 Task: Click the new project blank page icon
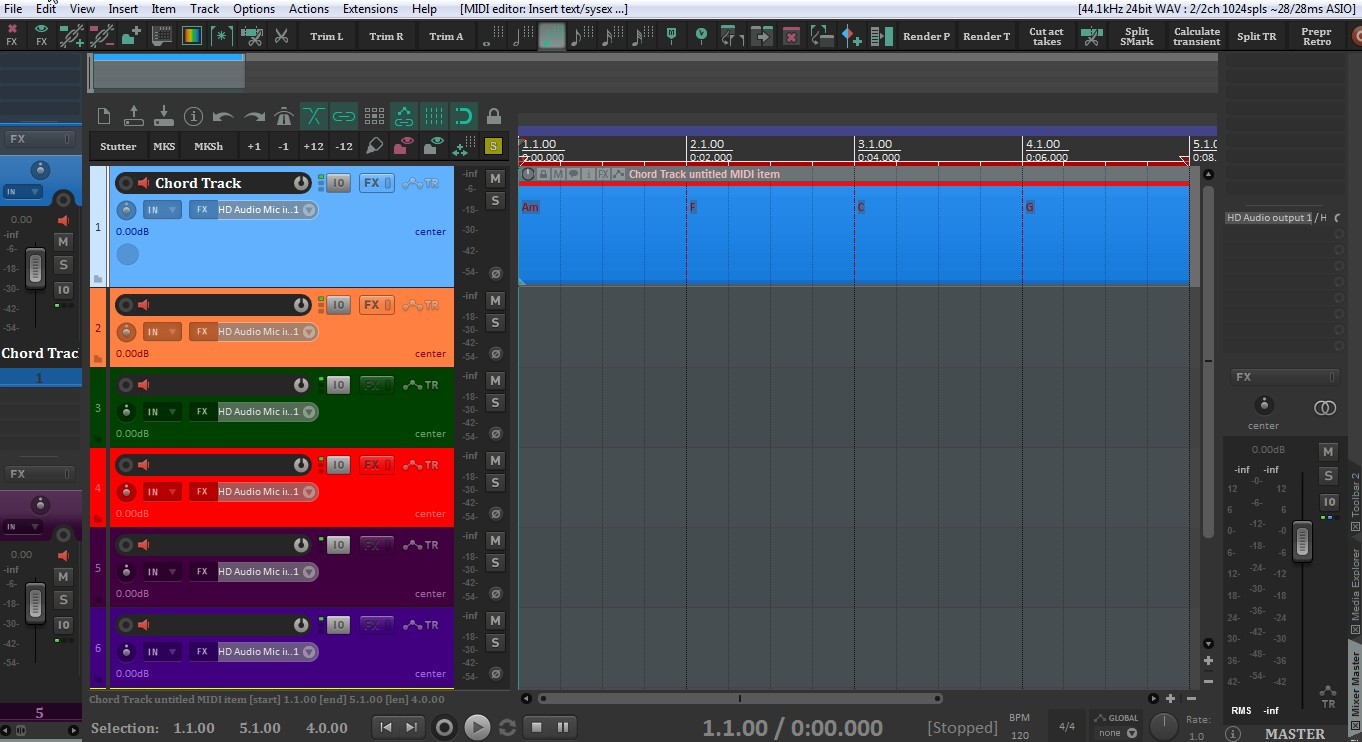[102, 116]
